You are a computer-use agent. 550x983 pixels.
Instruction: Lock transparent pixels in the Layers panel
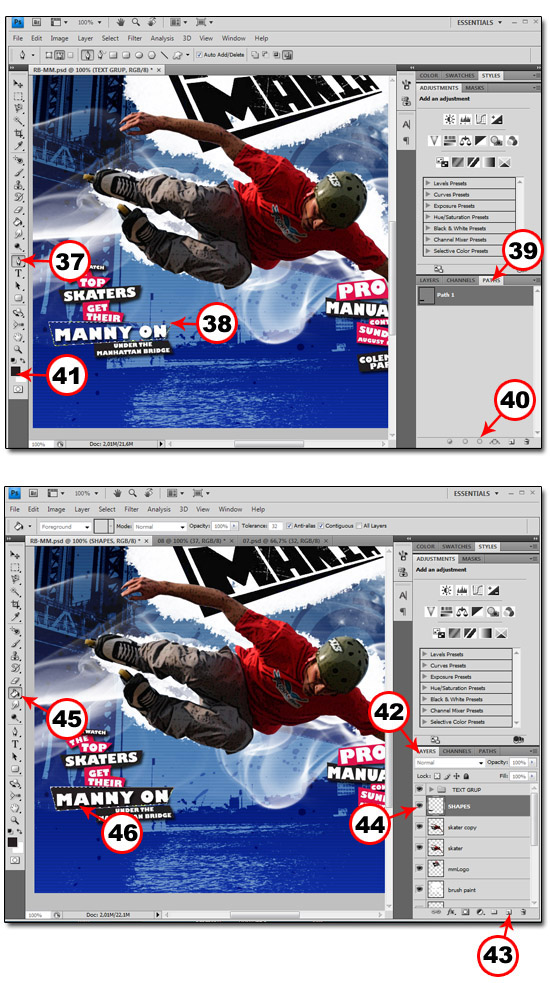pos(438,776)
